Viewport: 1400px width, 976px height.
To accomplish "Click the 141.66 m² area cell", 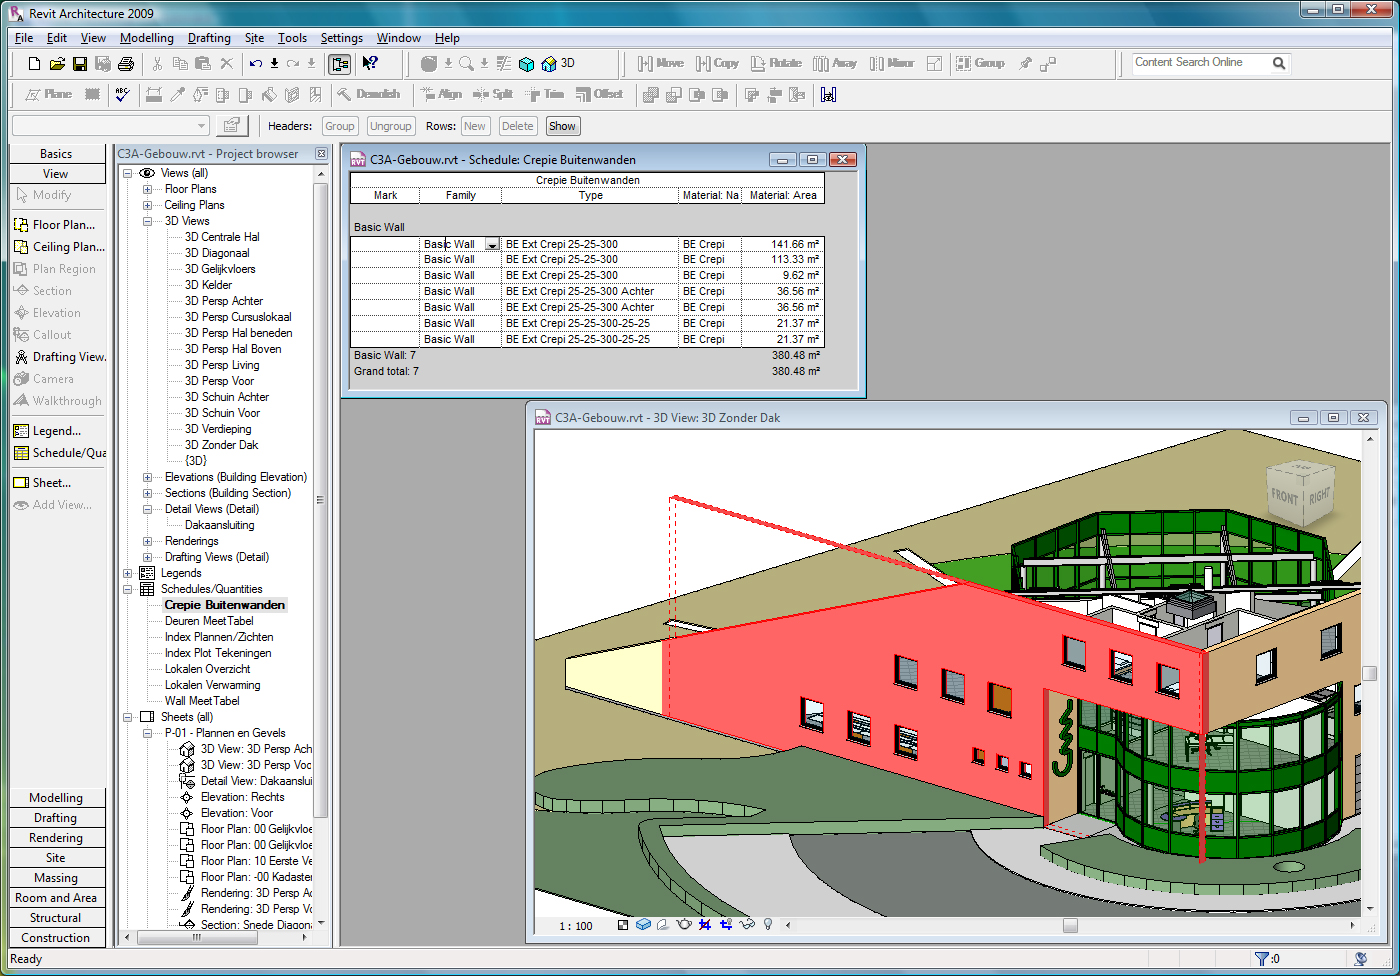I will point(783,244).
